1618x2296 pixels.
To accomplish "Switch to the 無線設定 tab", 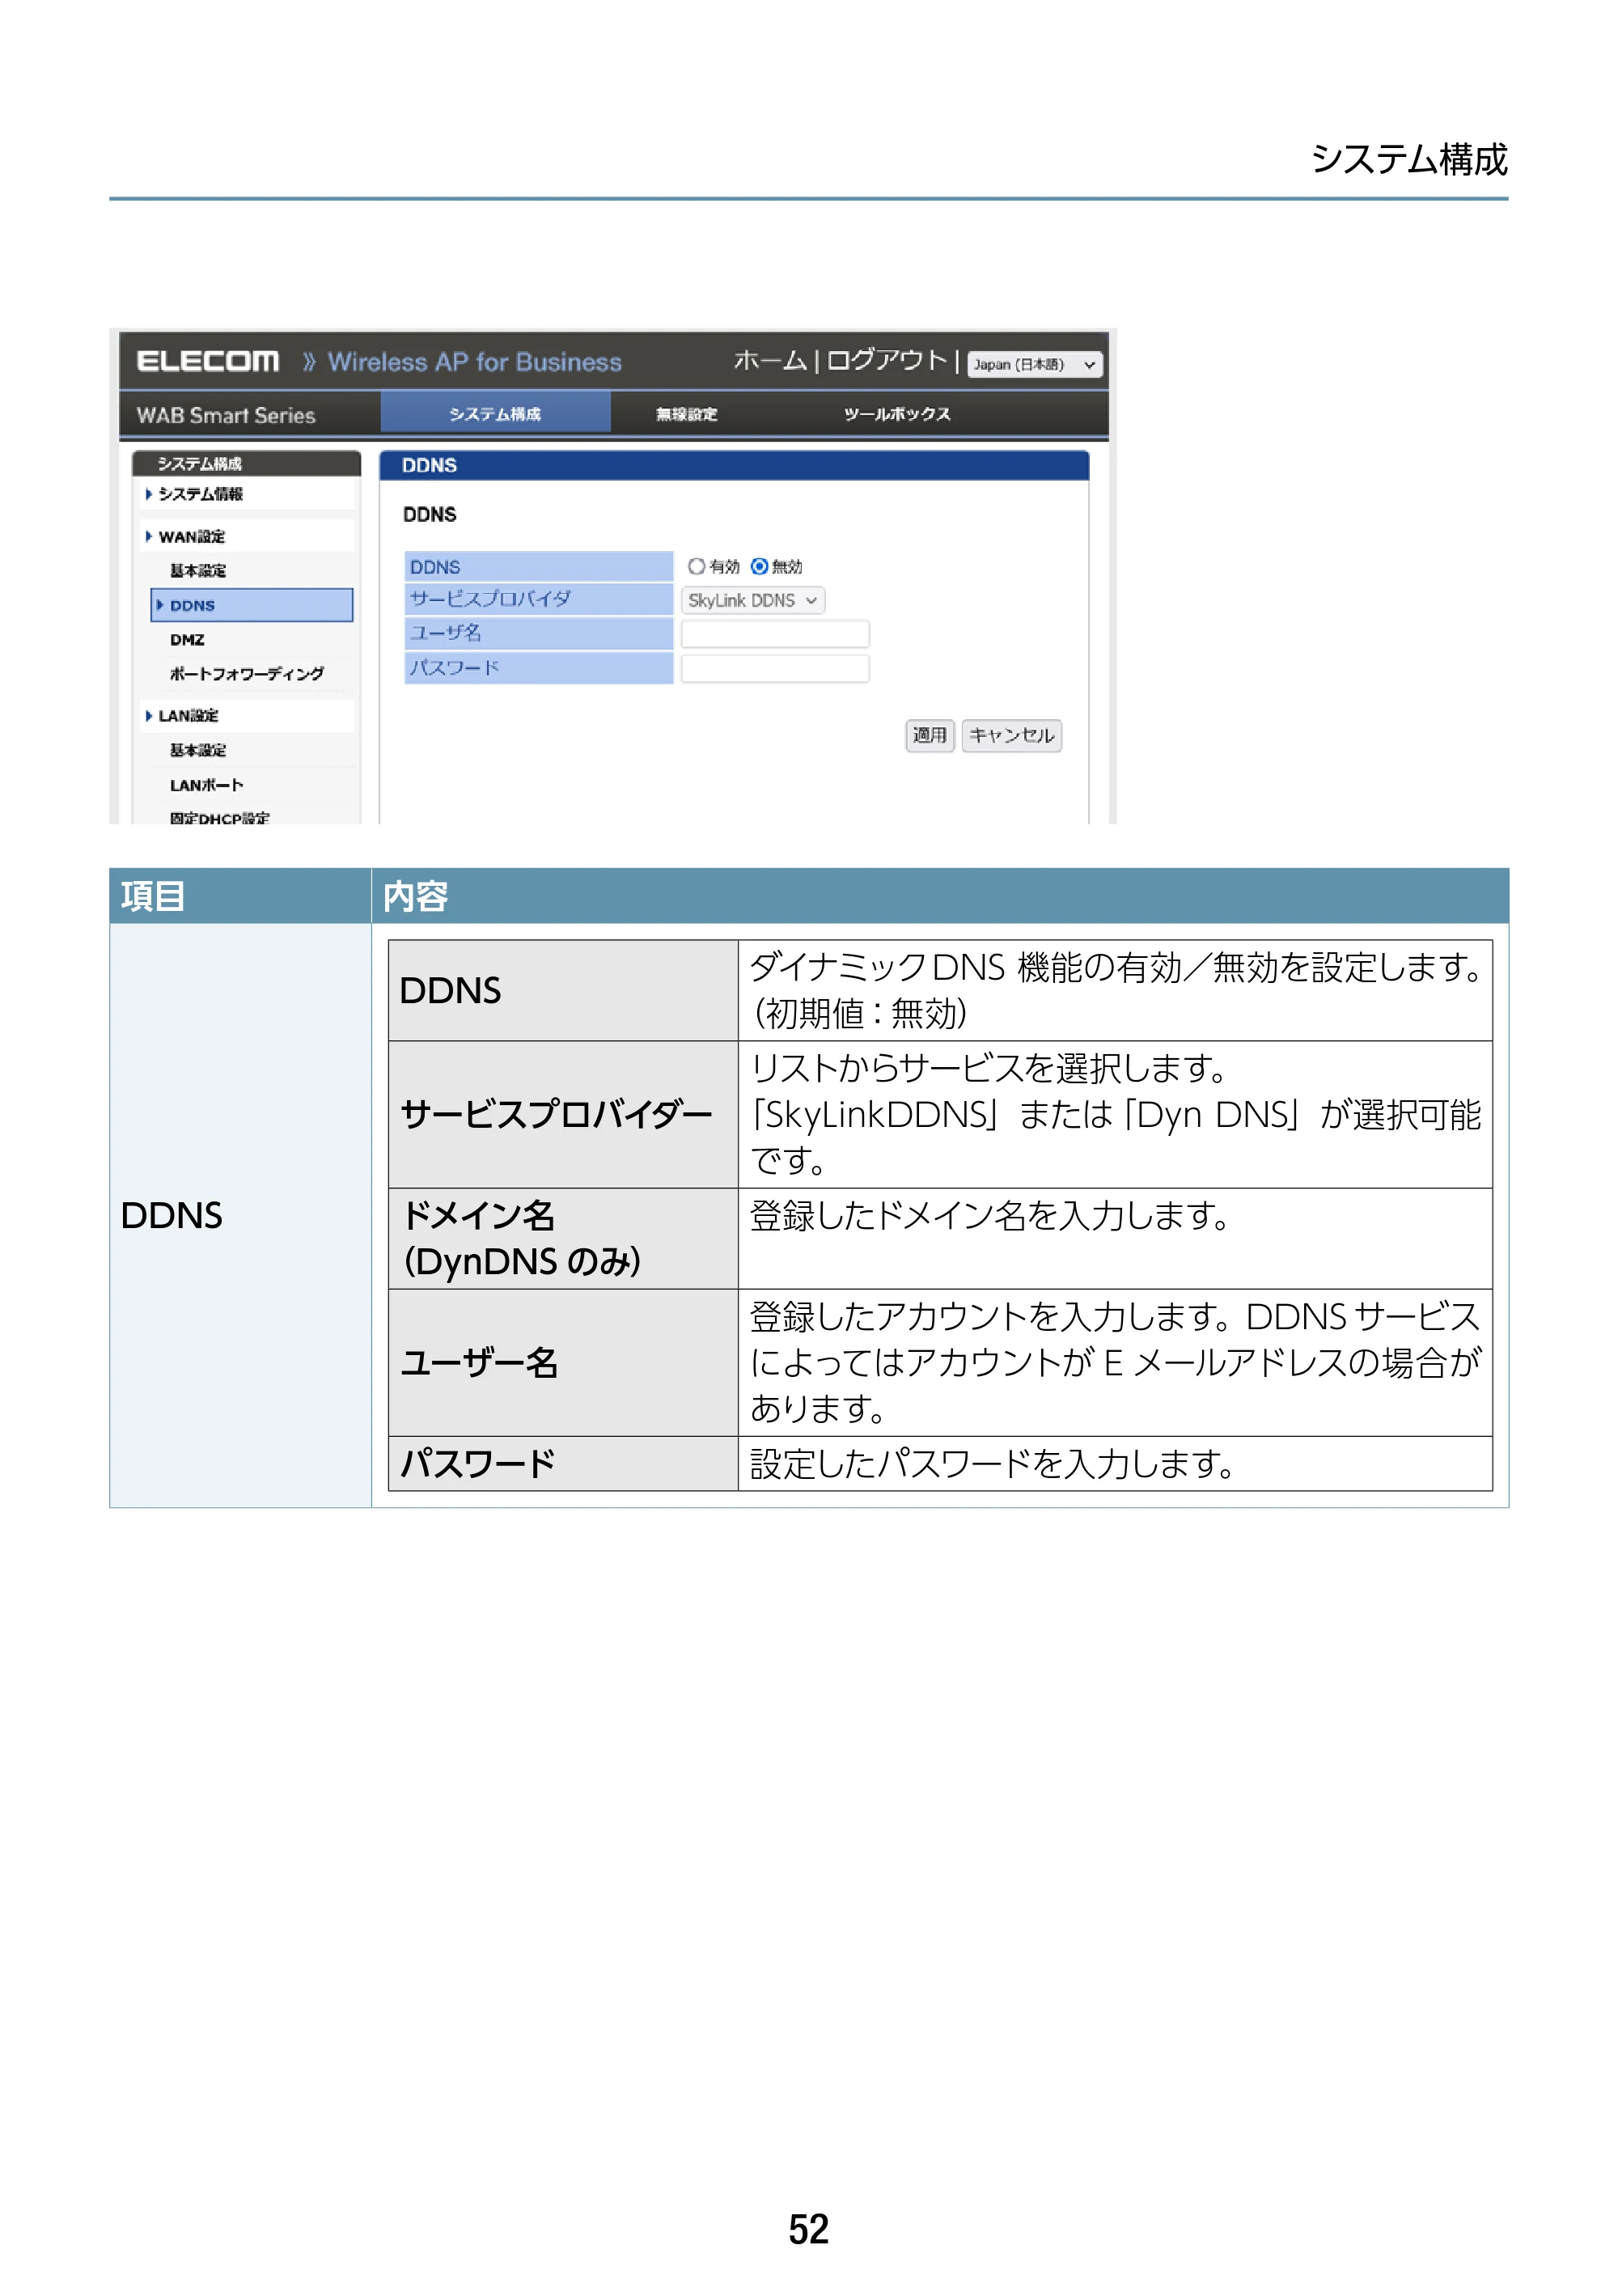I will pos(687,414).
